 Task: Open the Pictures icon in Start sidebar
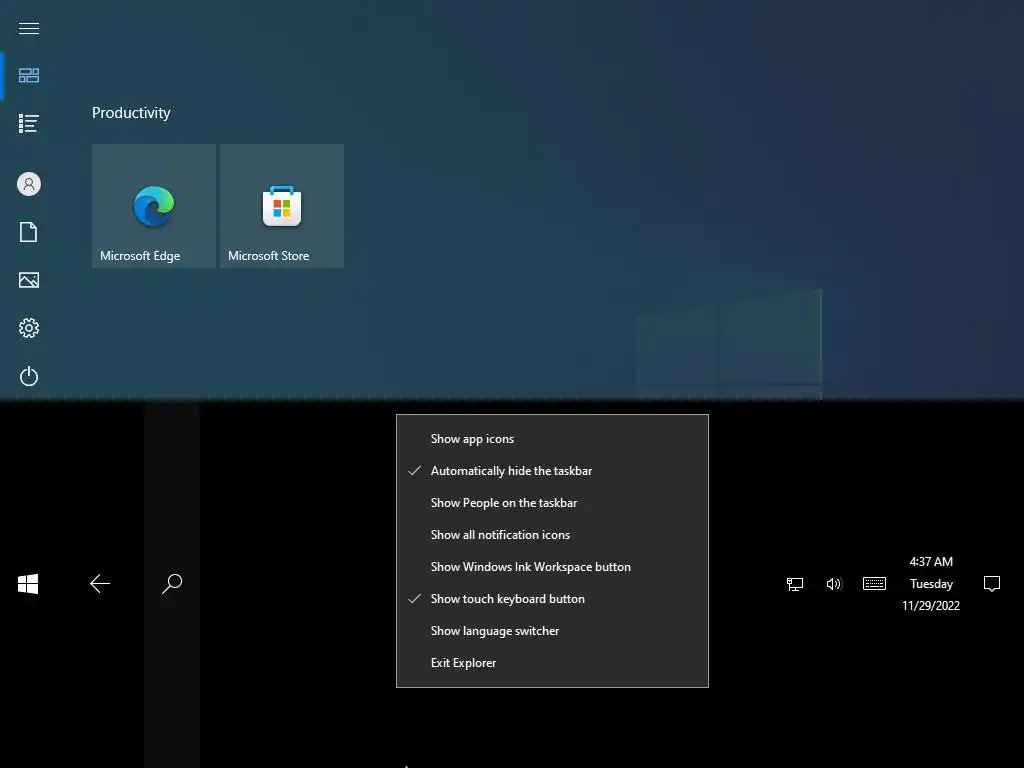(x=29, y=280)
